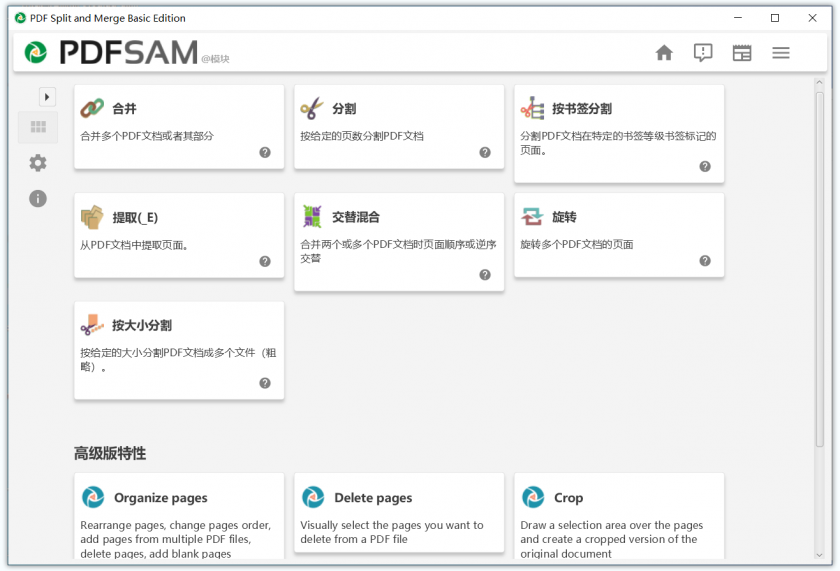Open the 交替混合 module title
Viewport: 840px width, 571px height.
coord(356,217)
